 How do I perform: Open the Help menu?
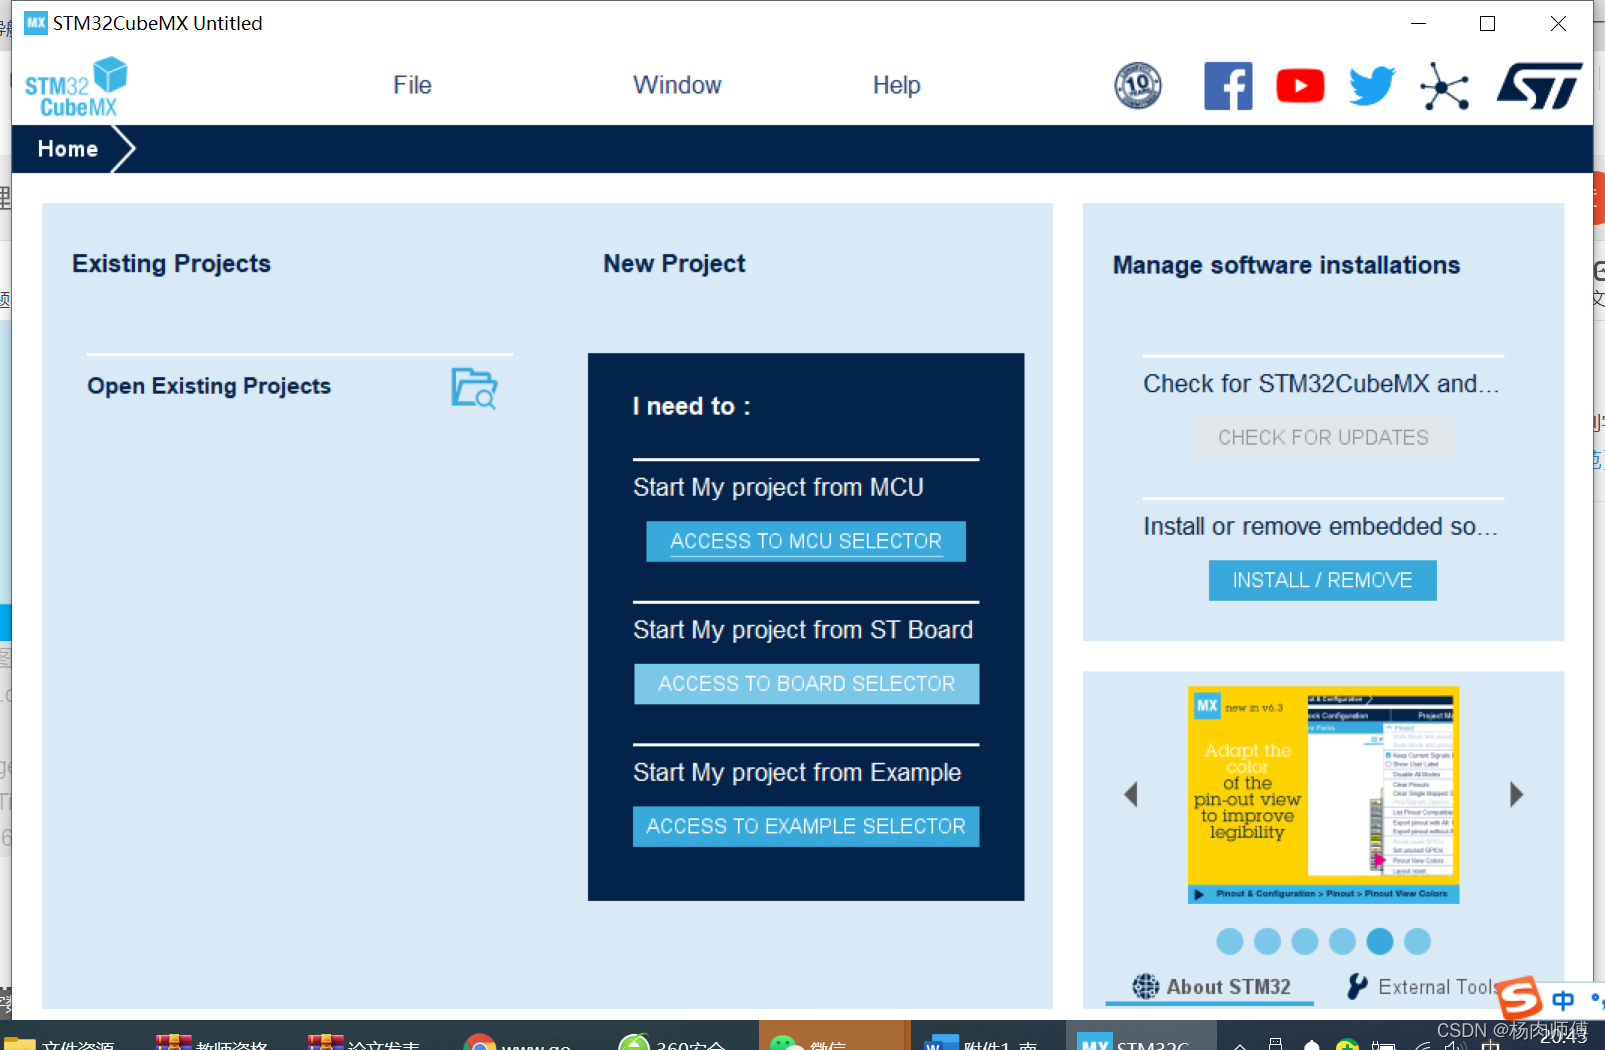(896, 85)
